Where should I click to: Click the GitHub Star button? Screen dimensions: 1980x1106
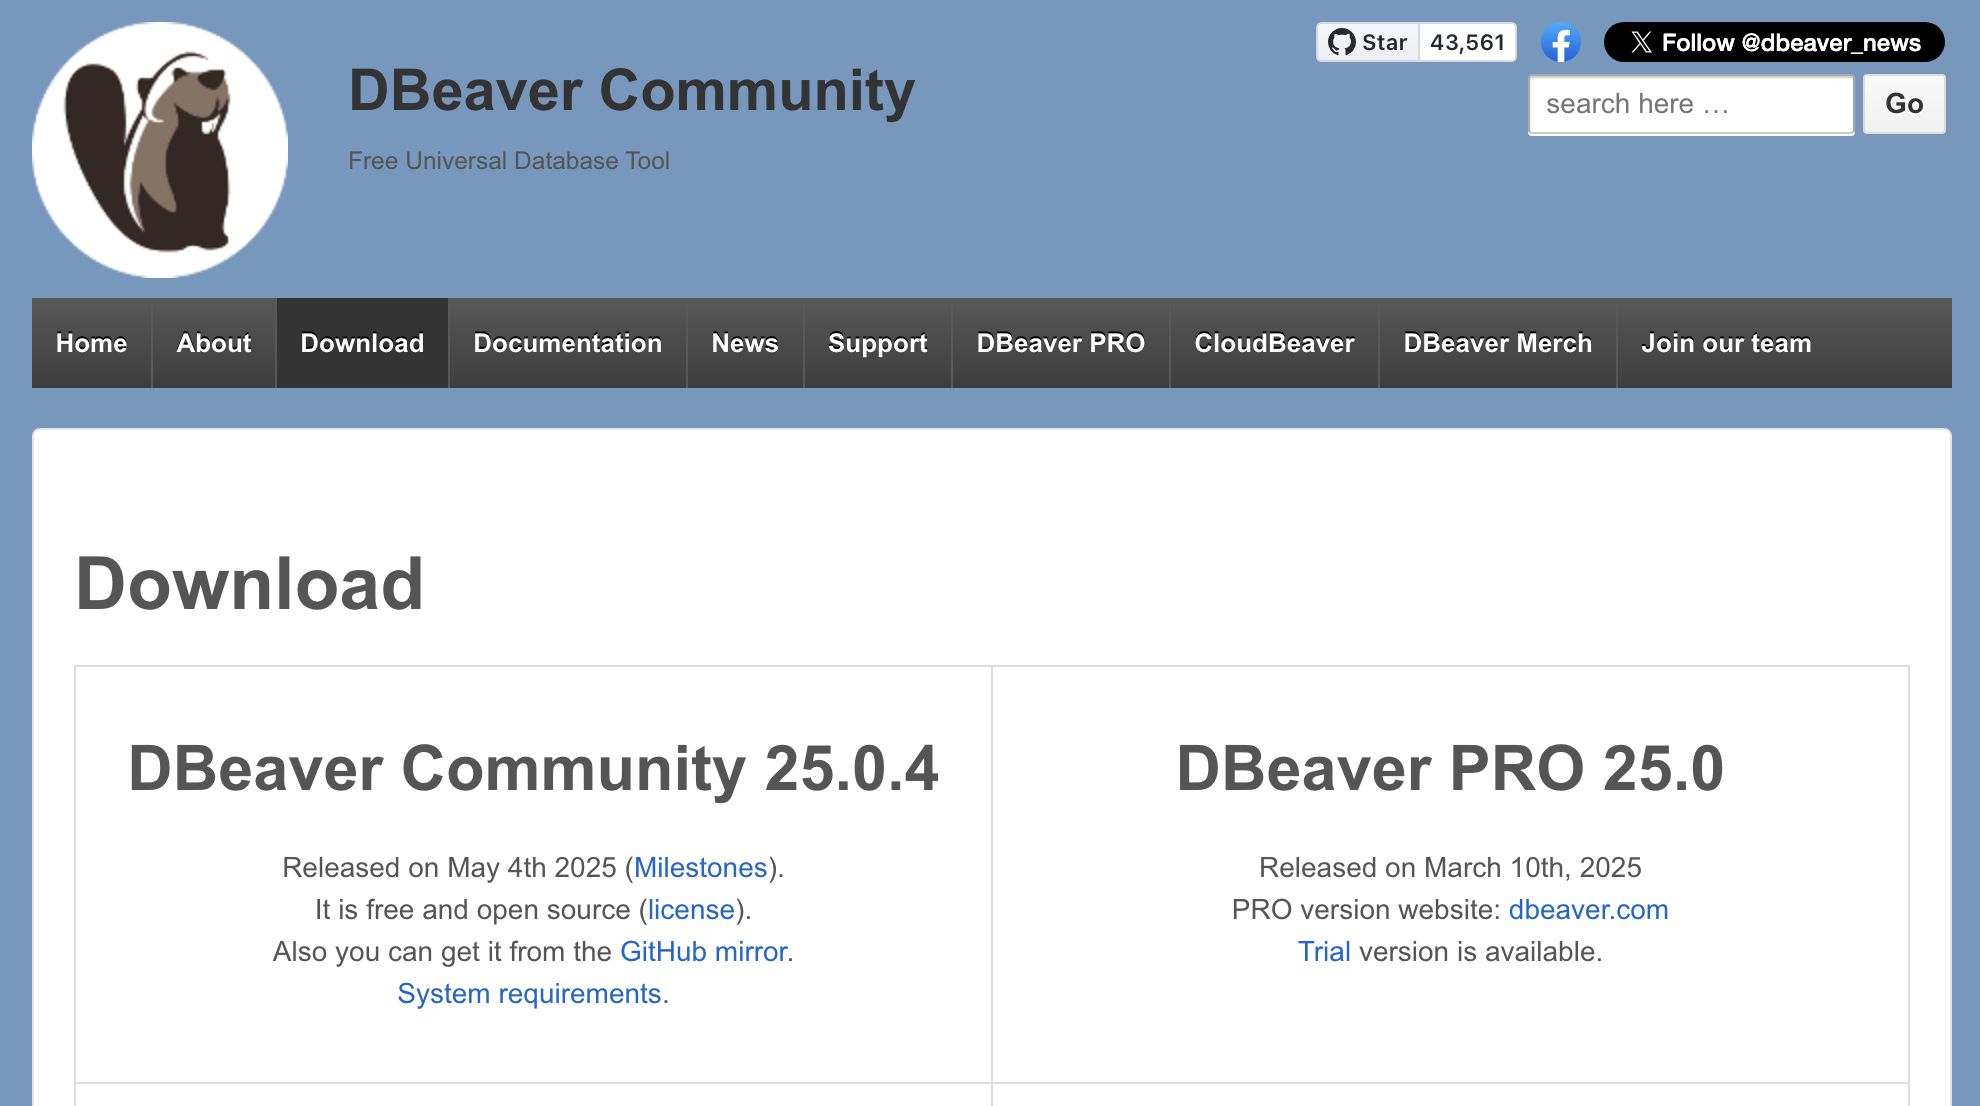(1368, 42)
